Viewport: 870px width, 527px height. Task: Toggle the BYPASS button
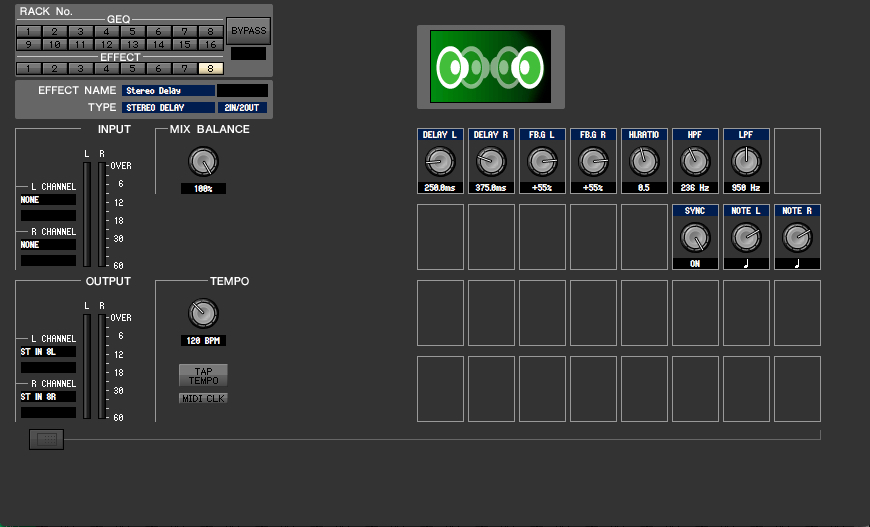[248, 31]
